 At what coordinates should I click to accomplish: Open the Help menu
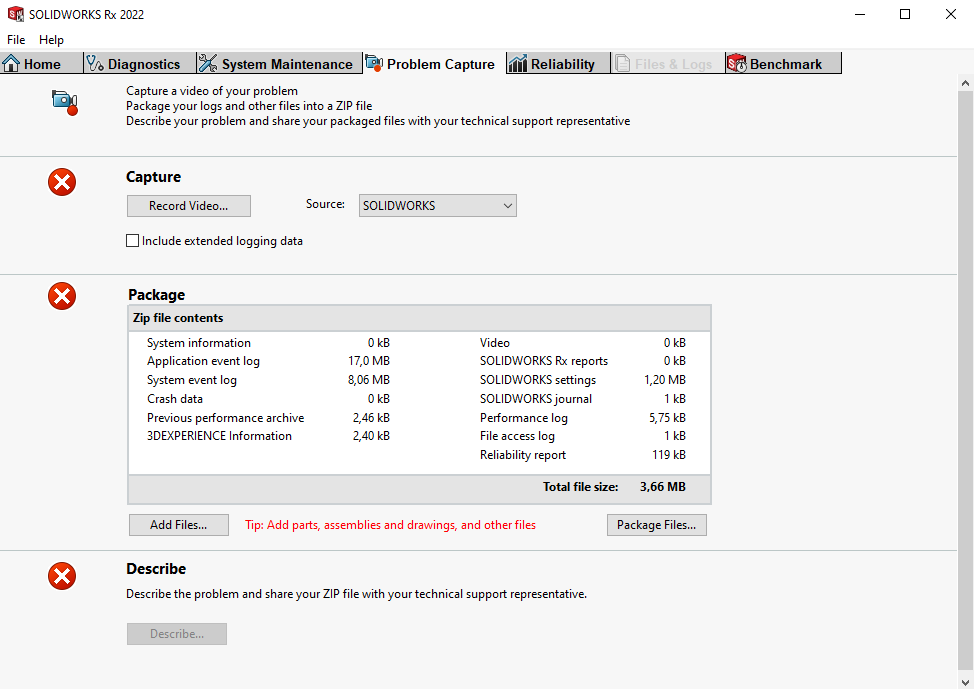(x=51, y=40)
